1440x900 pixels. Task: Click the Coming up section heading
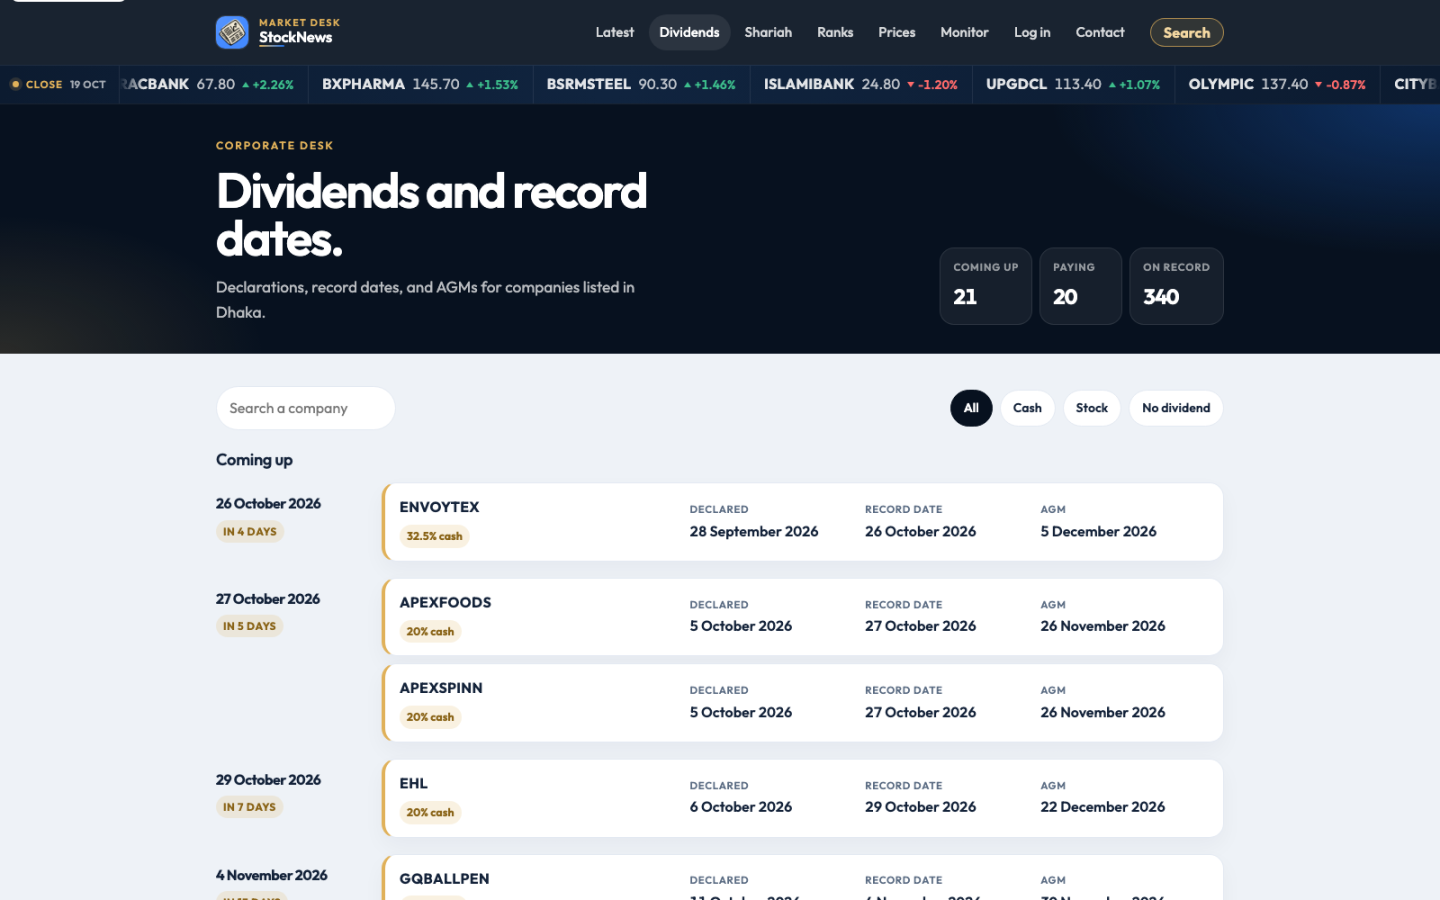click(254, 460)
